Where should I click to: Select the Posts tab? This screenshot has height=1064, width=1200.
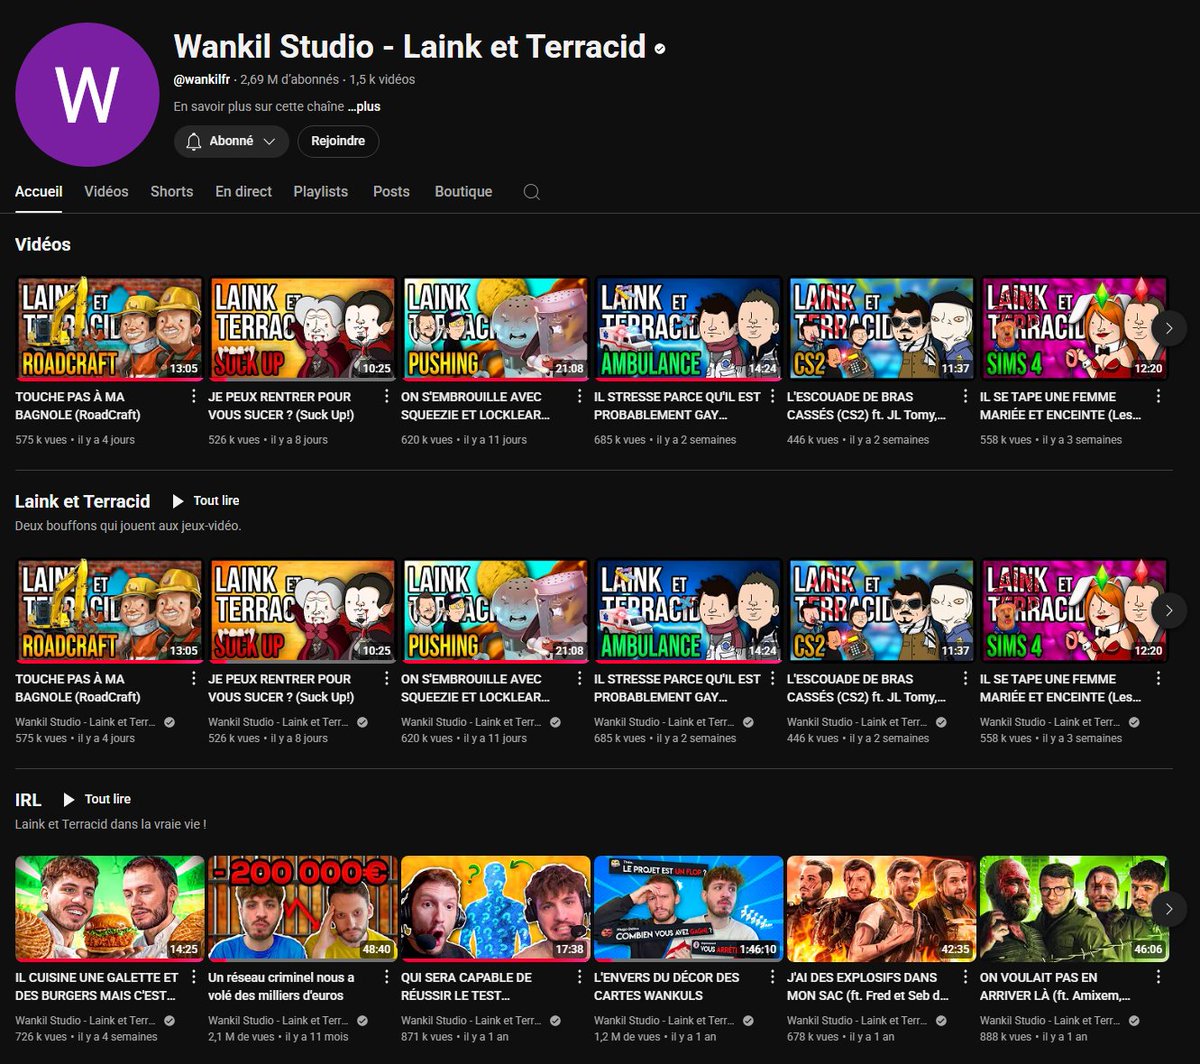click(391, 191)
